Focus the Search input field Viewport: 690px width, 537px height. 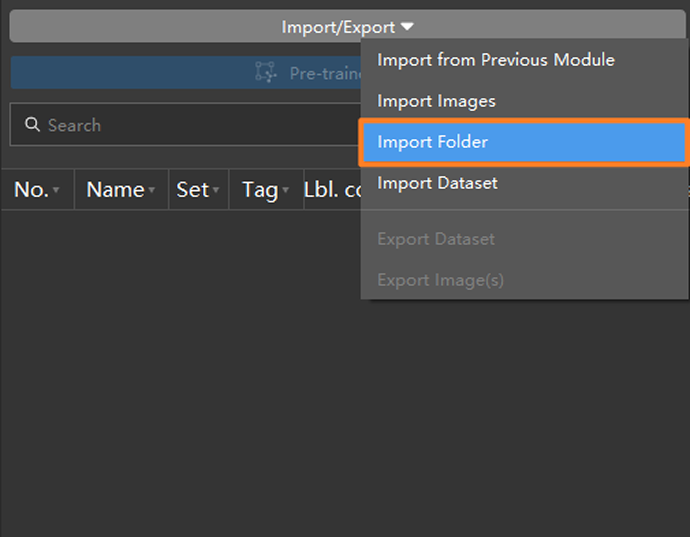coord(185,125)
